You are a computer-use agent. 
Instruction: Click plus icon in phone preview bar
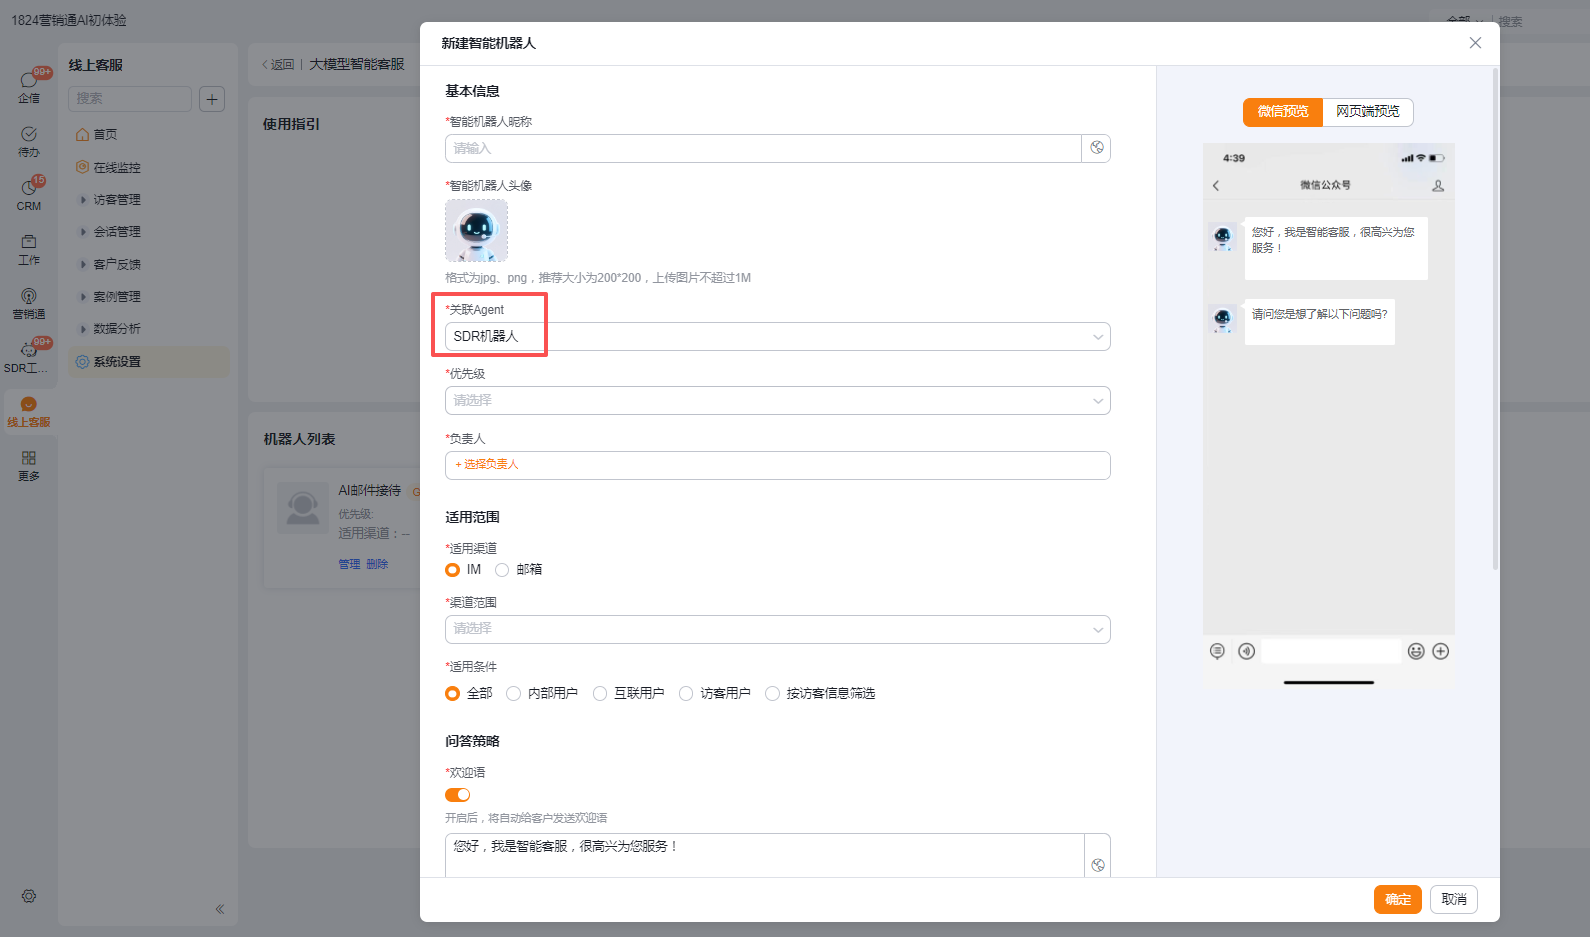pos(1441,652)
